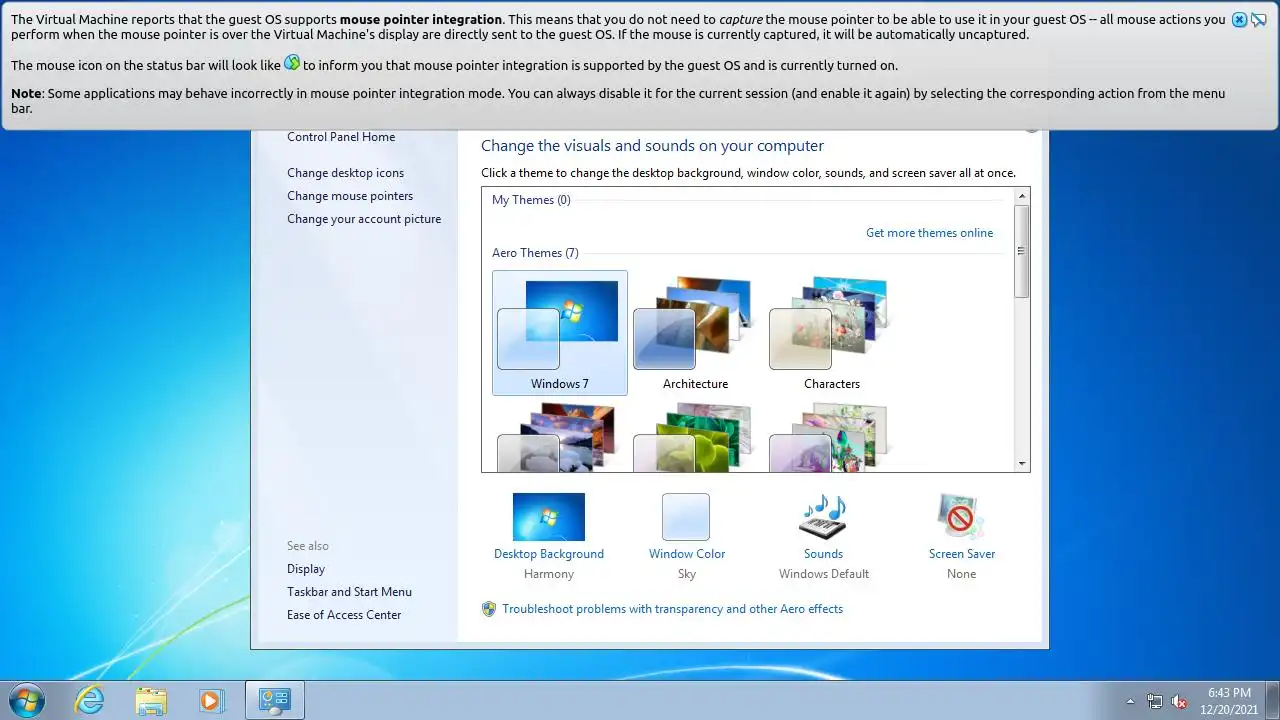The image size is (1280, 720).
Task: Open the clock showing 6:43 PM
Action: [x=1229, y=700]
